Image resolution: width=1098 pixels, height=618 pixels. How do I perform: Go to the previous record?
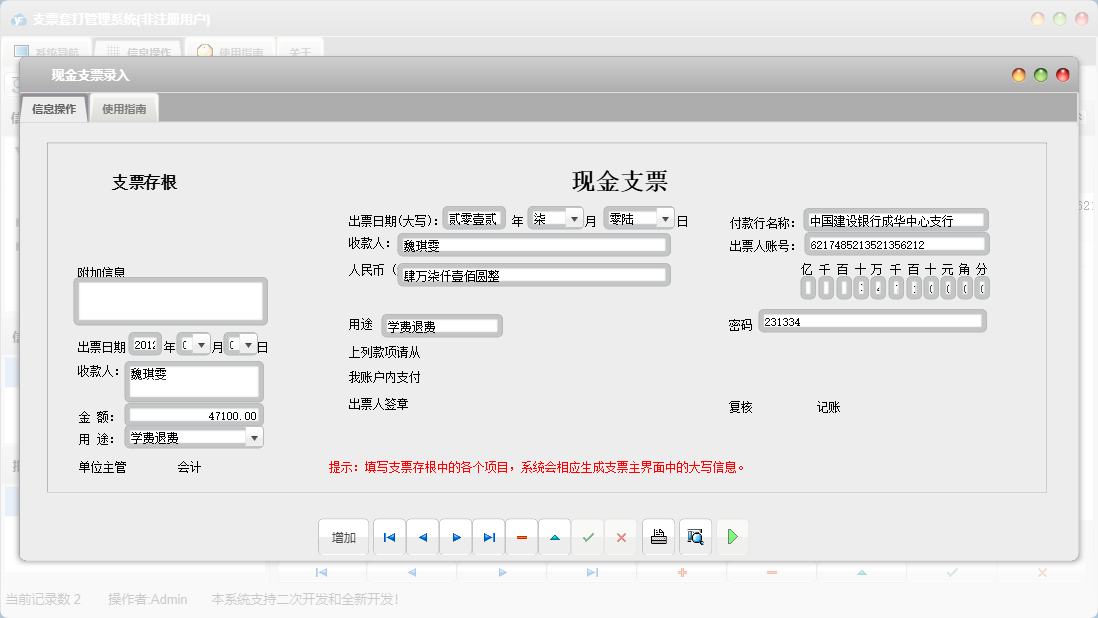click(x=422, y=537)
